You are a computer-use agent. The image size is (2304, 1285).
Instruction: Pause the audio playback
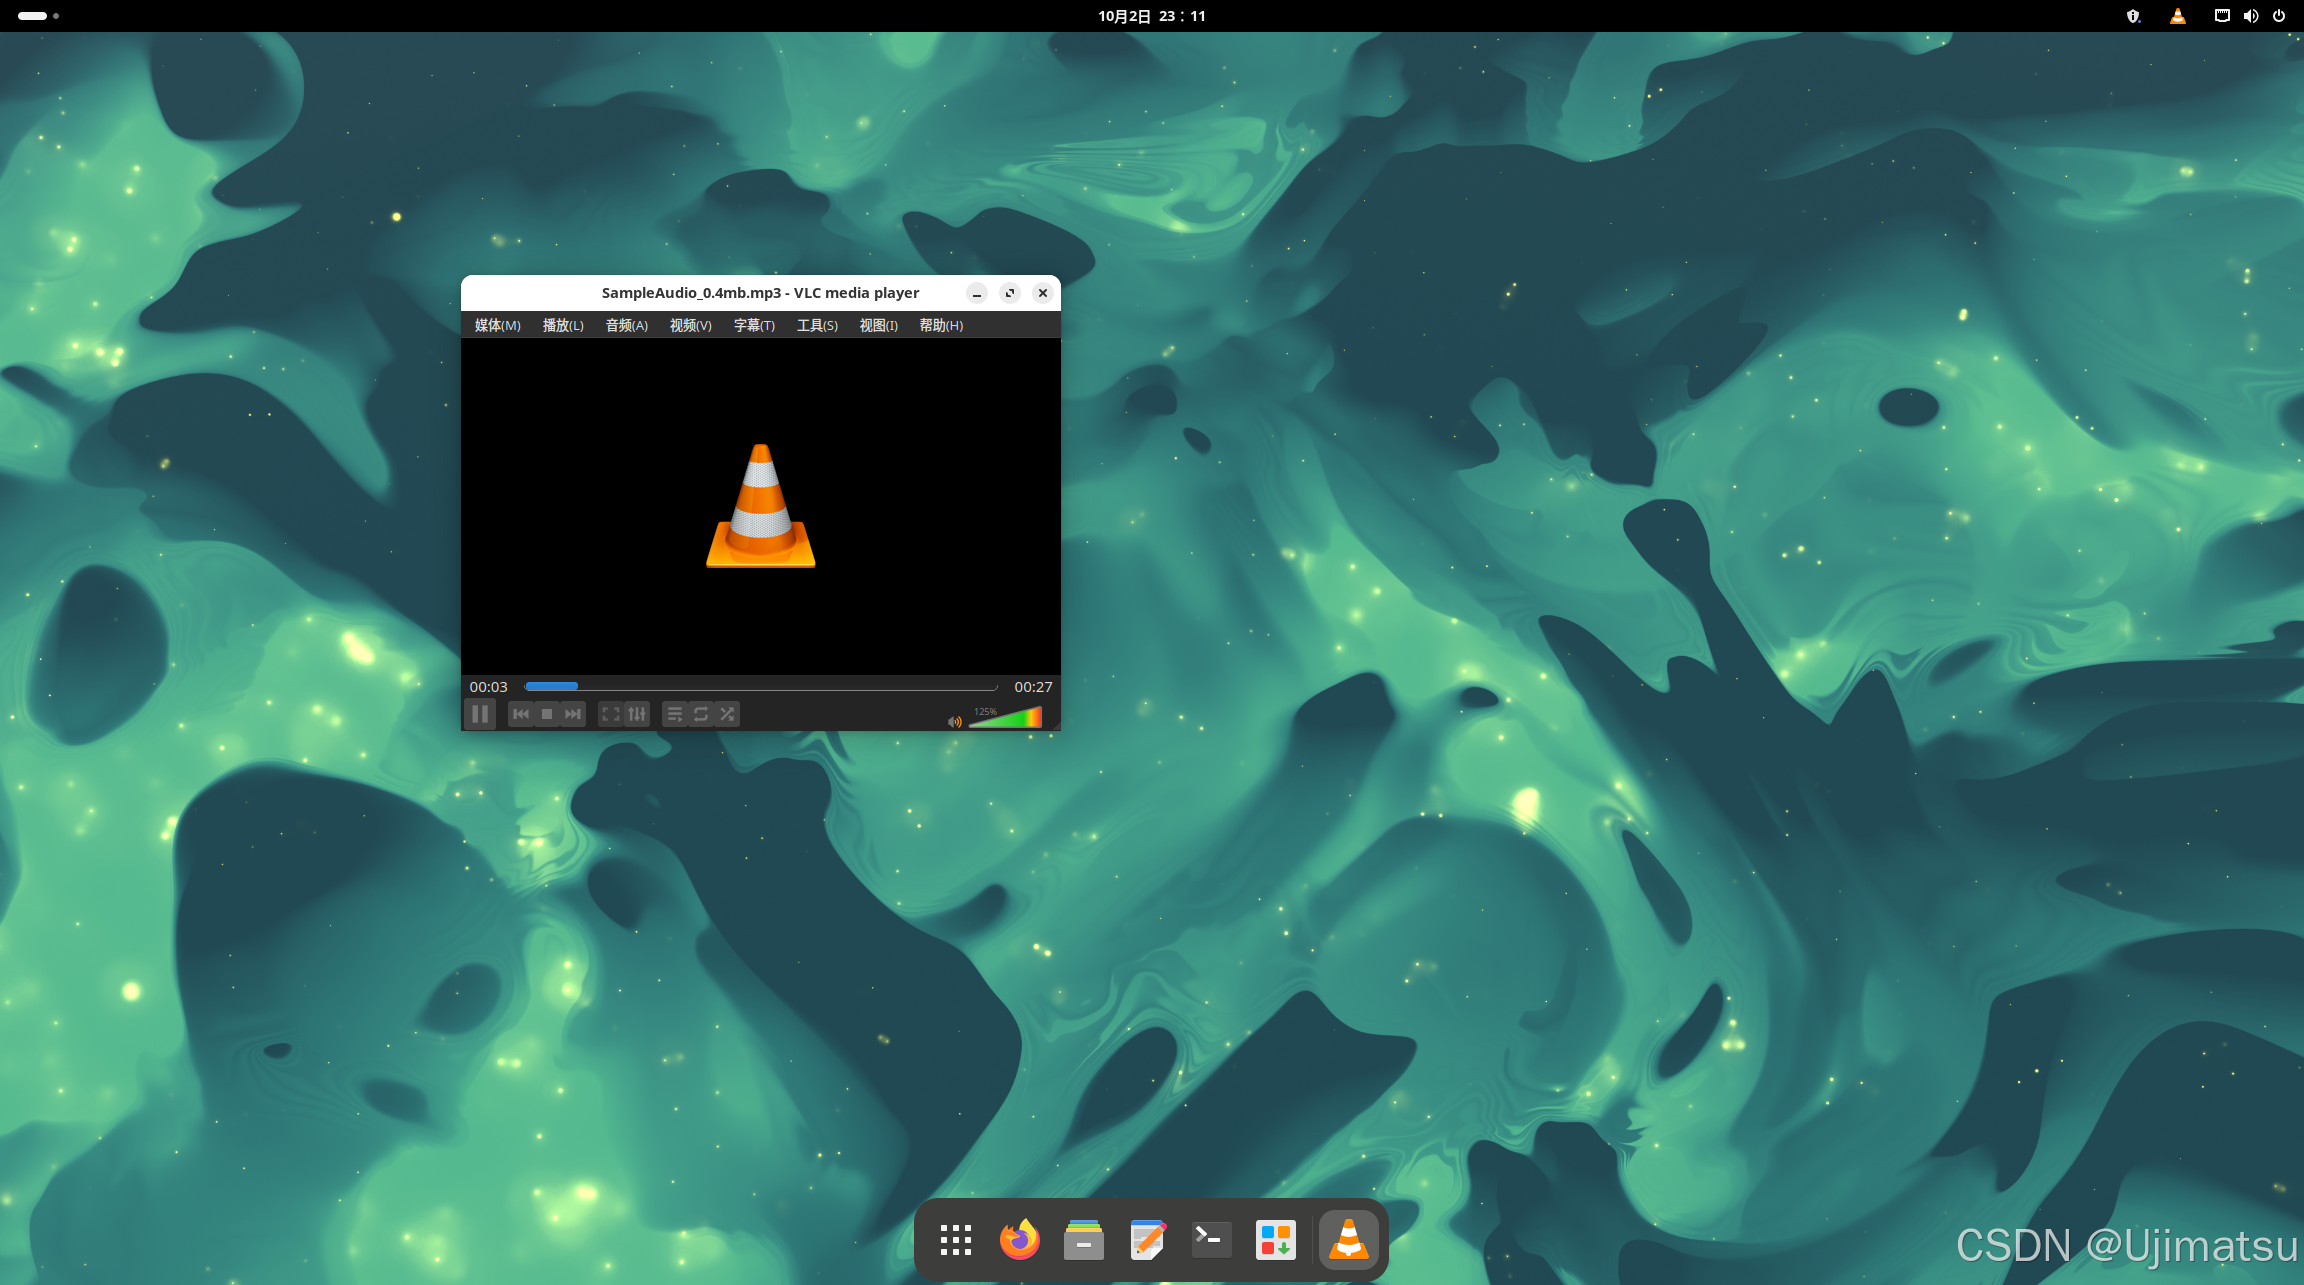pos(480,714)
